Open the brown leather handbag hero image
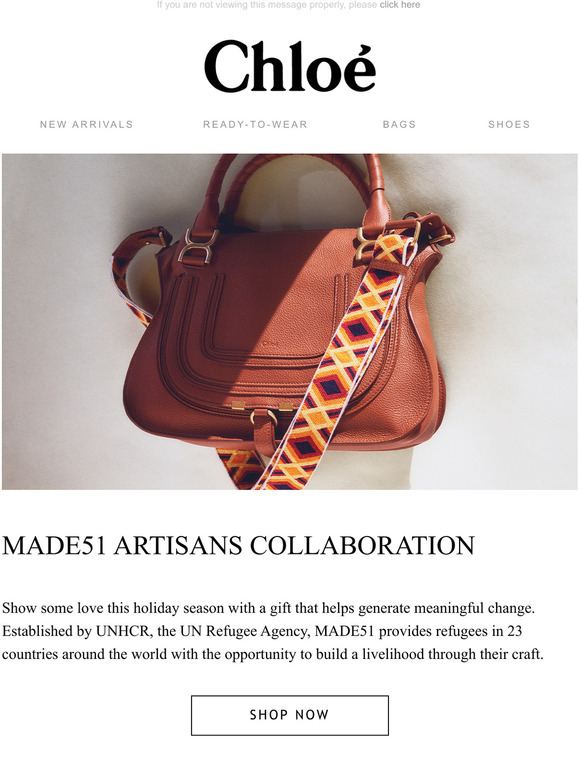This screenshot has width=580, height=774. [x=290, y=322]
